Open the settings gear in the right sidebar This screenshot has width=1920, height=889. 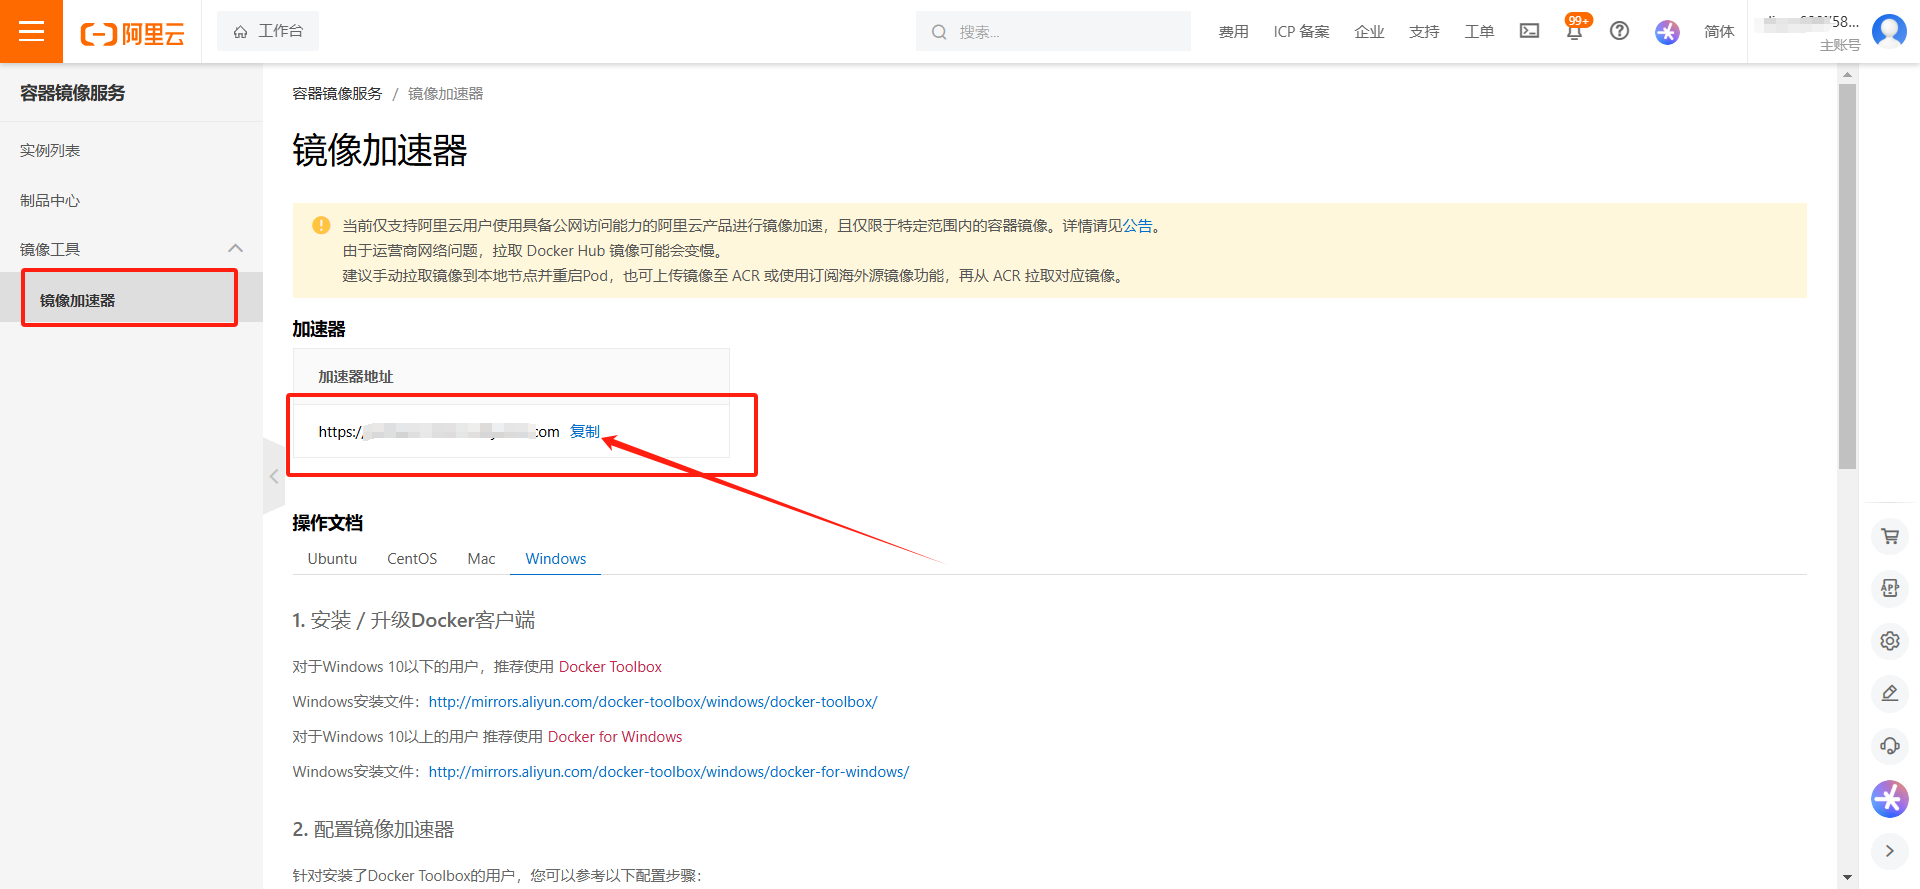[1889, 640]
